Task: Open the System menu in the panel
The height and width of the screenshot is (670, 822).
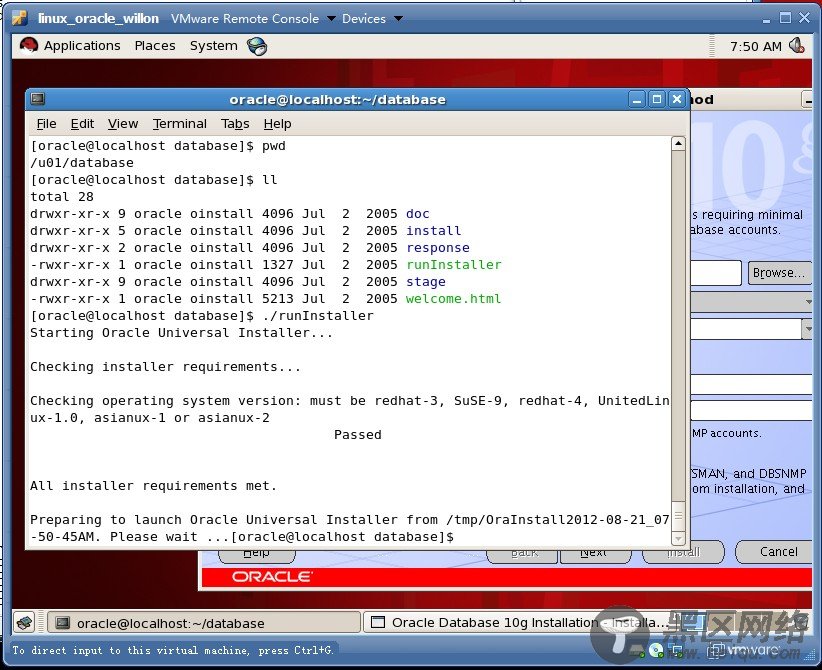Action: click(213, 46)
